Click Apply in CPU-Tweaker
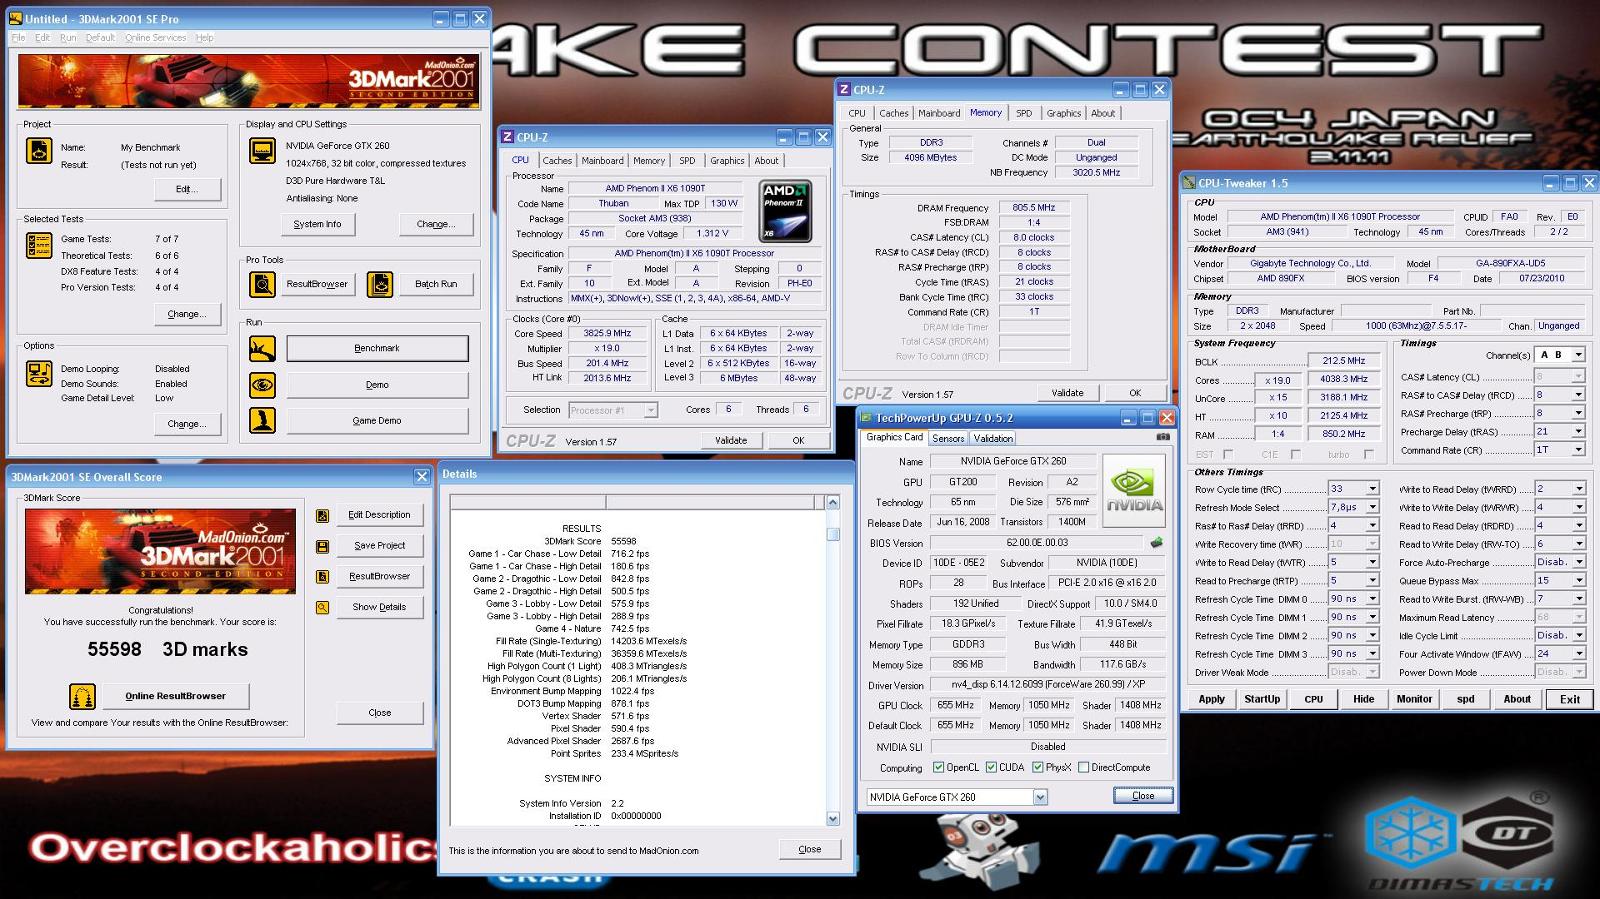 pyautogui.click(x=1211, y=699)
